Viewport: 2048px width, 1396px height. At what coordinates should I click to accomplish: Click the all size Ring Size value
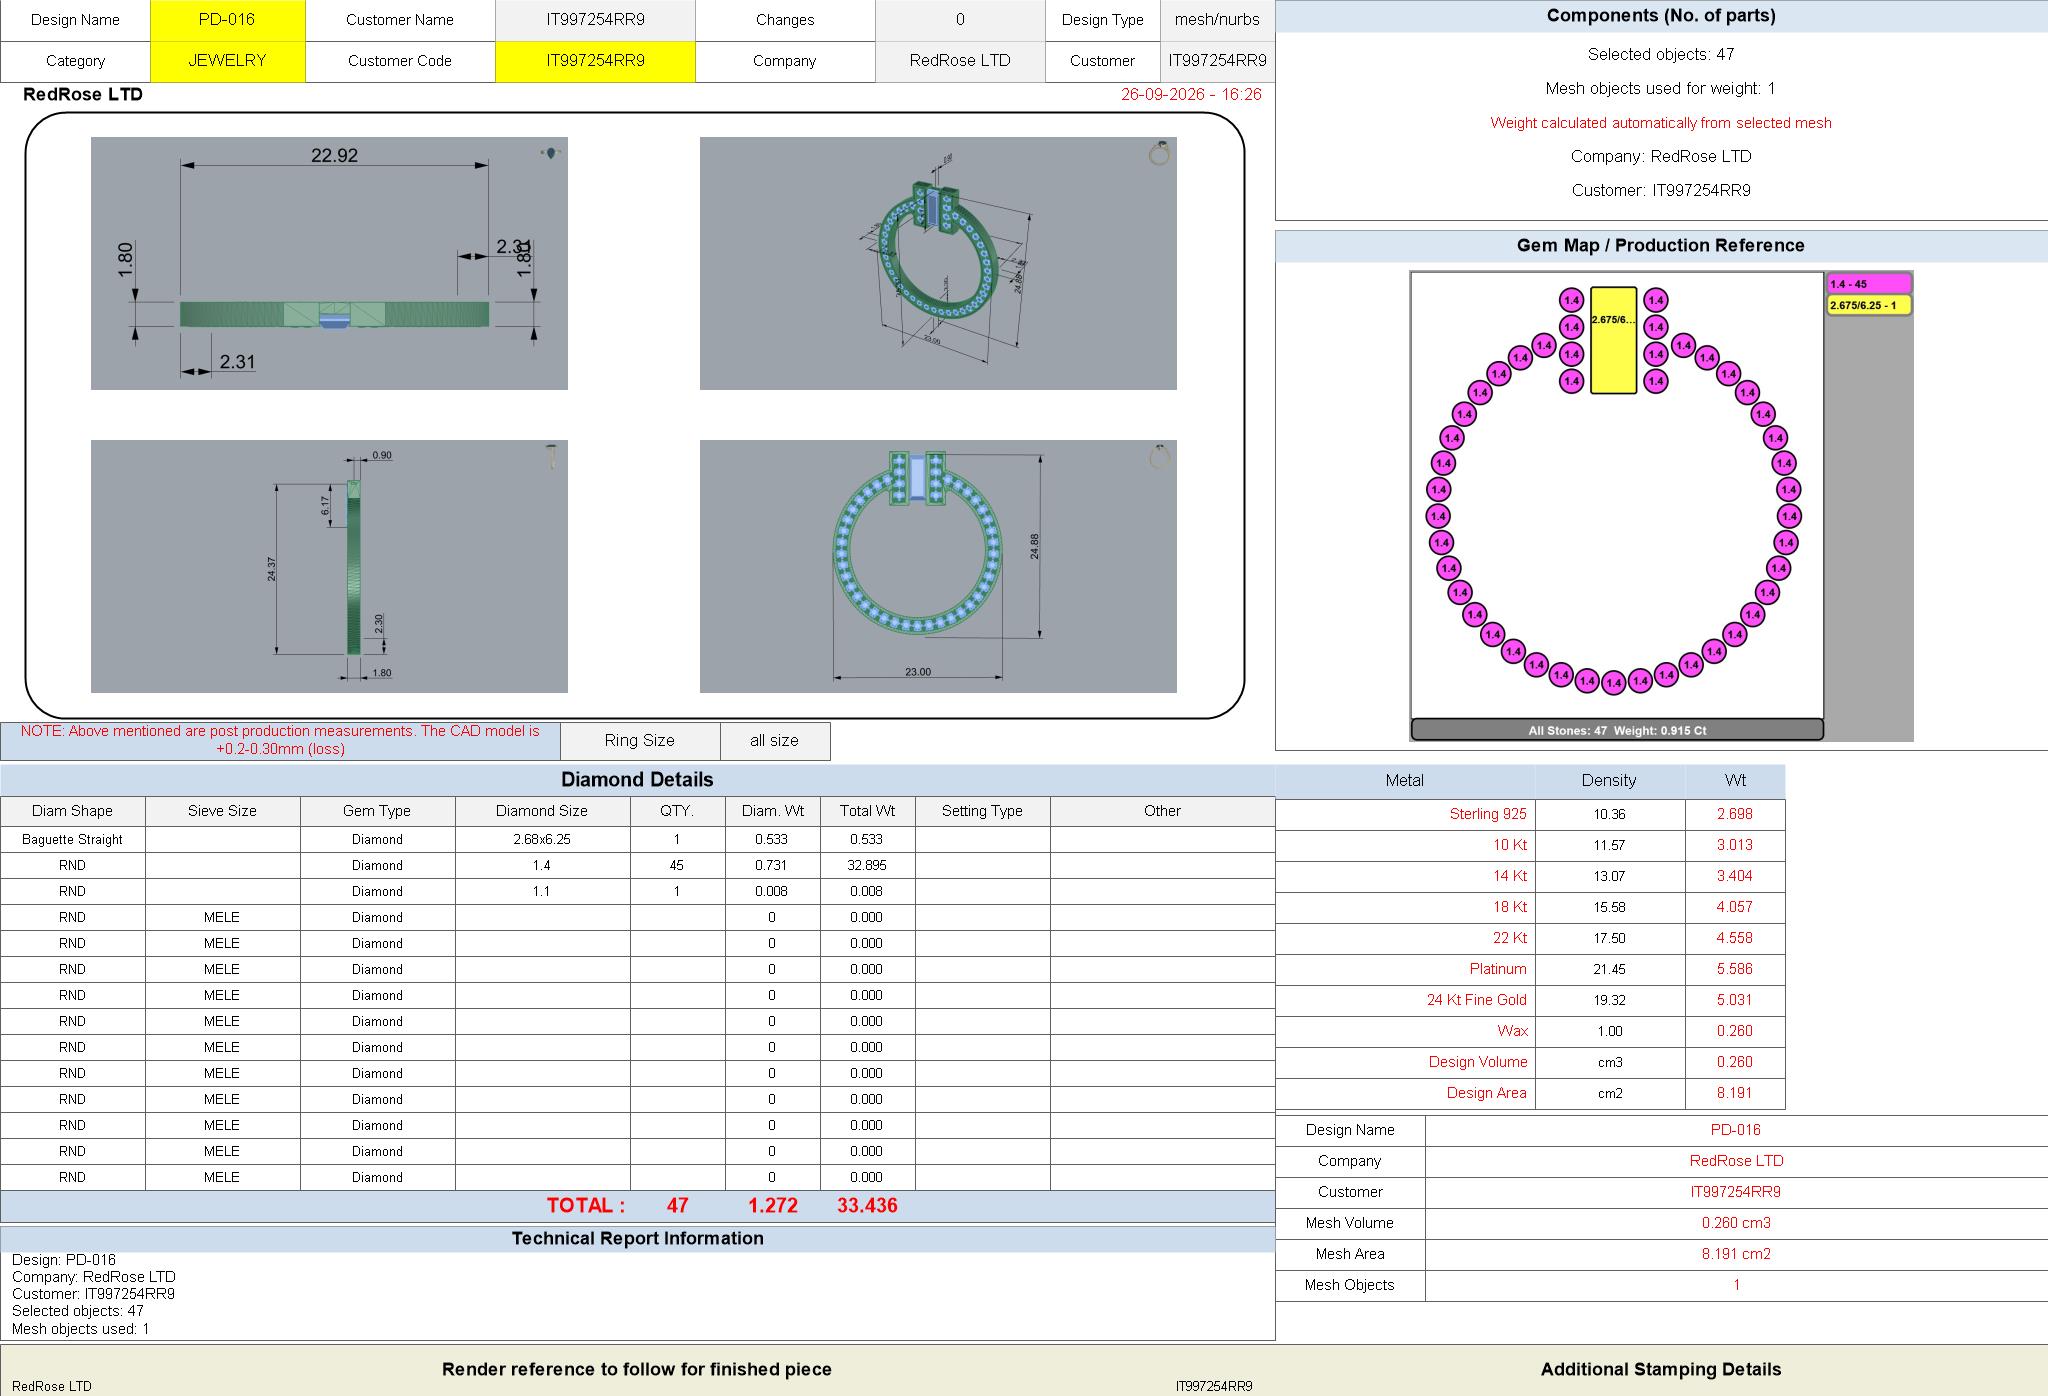click(x=774, y=741)
